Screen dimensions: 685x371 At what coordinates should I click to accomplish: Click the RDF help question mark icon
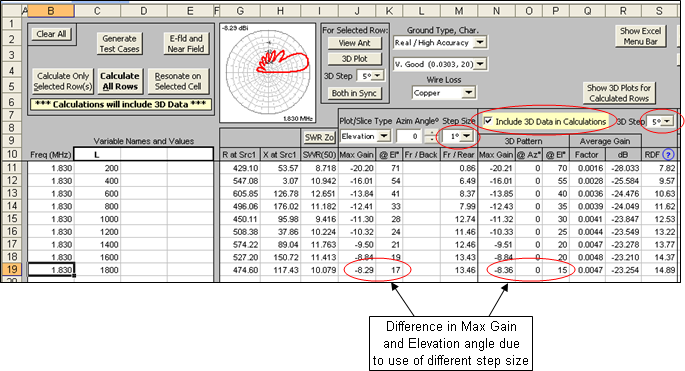pos(668,154)
